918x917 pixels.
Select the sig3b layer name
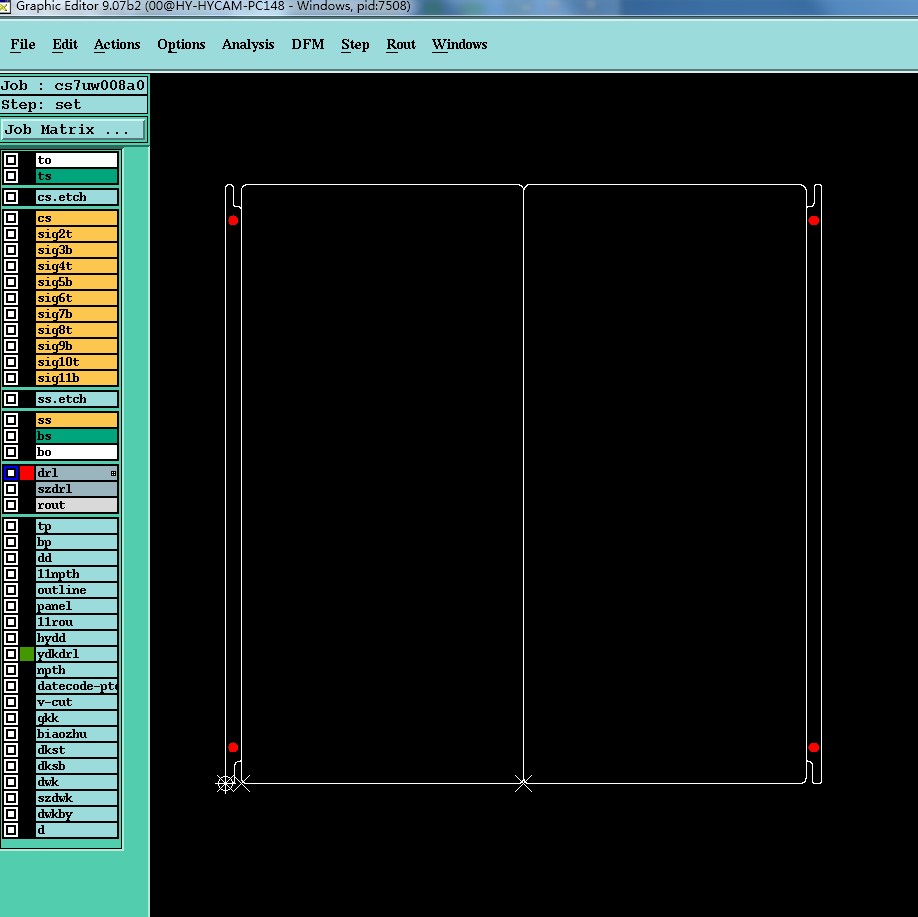[77, 250]
